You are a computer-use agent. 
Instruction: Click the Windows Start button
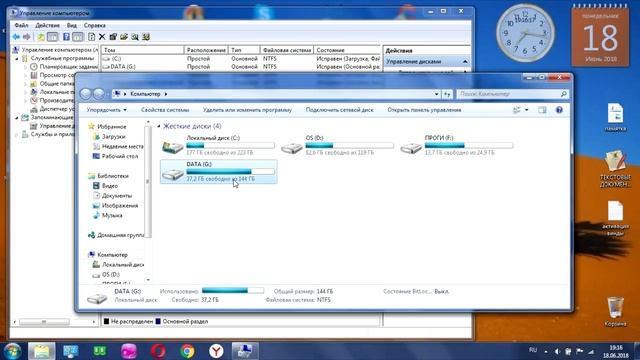(x=12, y=351)
